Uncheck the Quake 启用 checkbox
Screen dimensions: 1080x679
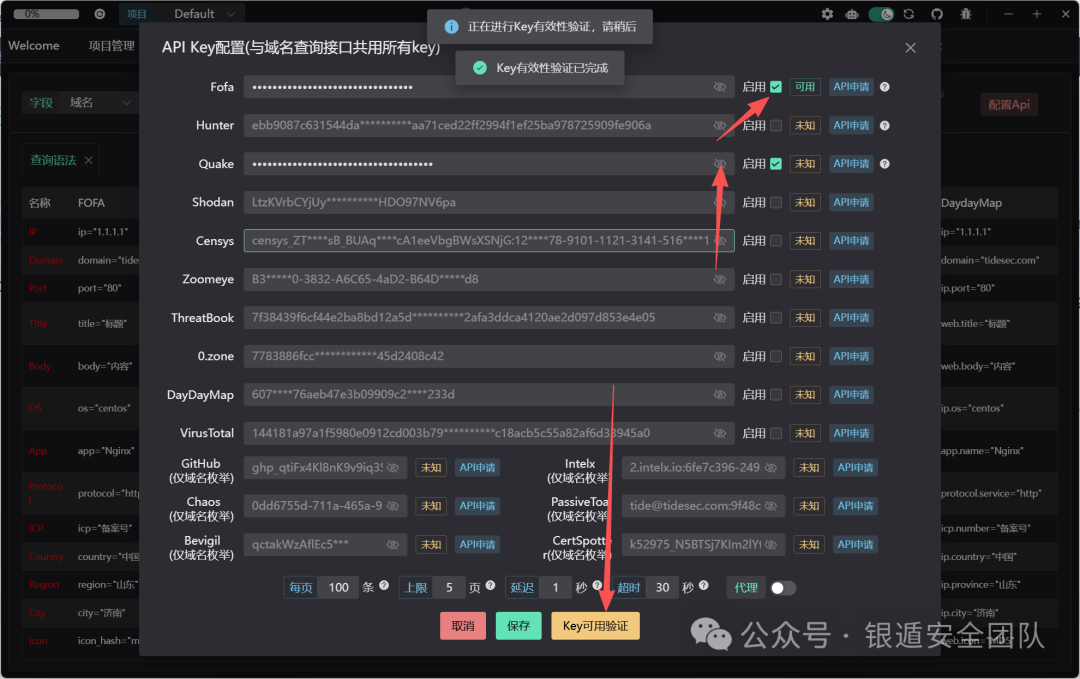pos(776,164)
